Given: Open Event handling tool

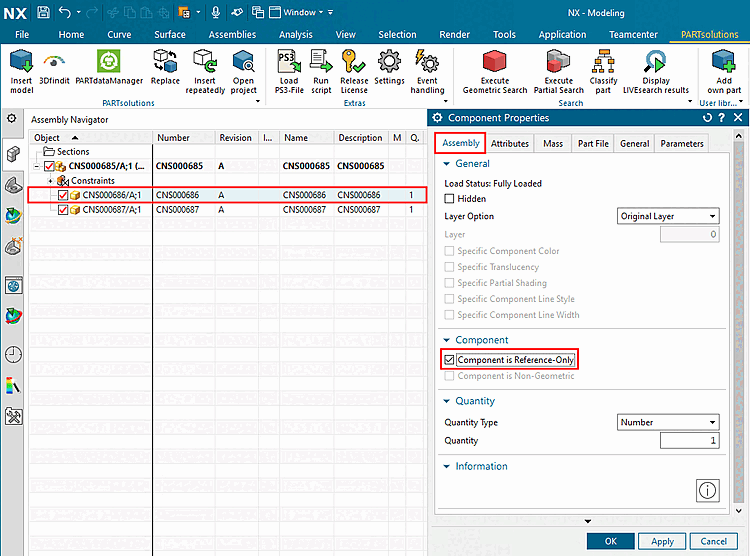Looking at the screenshot, I should (x=427, y=62).
